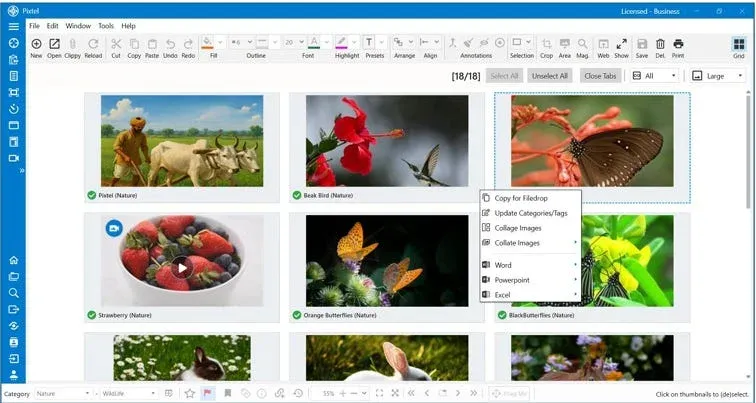Open the Tools menu
Image resolution: width=756 pixels, height=403 pixels.
106,26
